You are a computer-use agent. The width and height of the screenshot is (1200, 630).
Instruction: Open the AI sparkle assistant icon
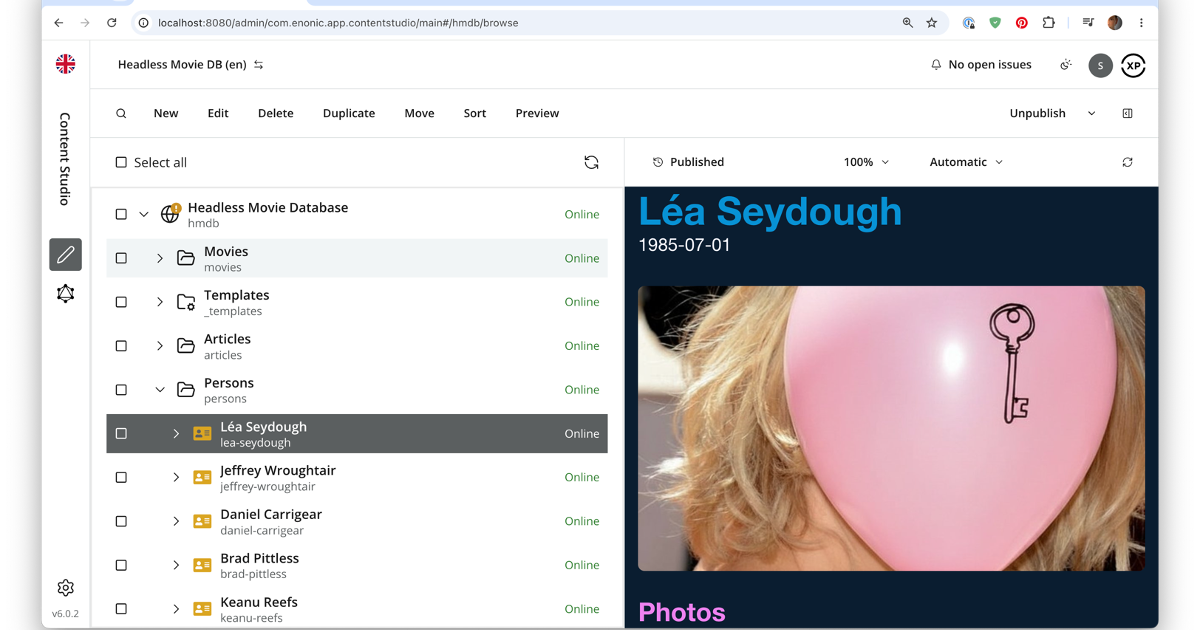tap(1066, 65)
